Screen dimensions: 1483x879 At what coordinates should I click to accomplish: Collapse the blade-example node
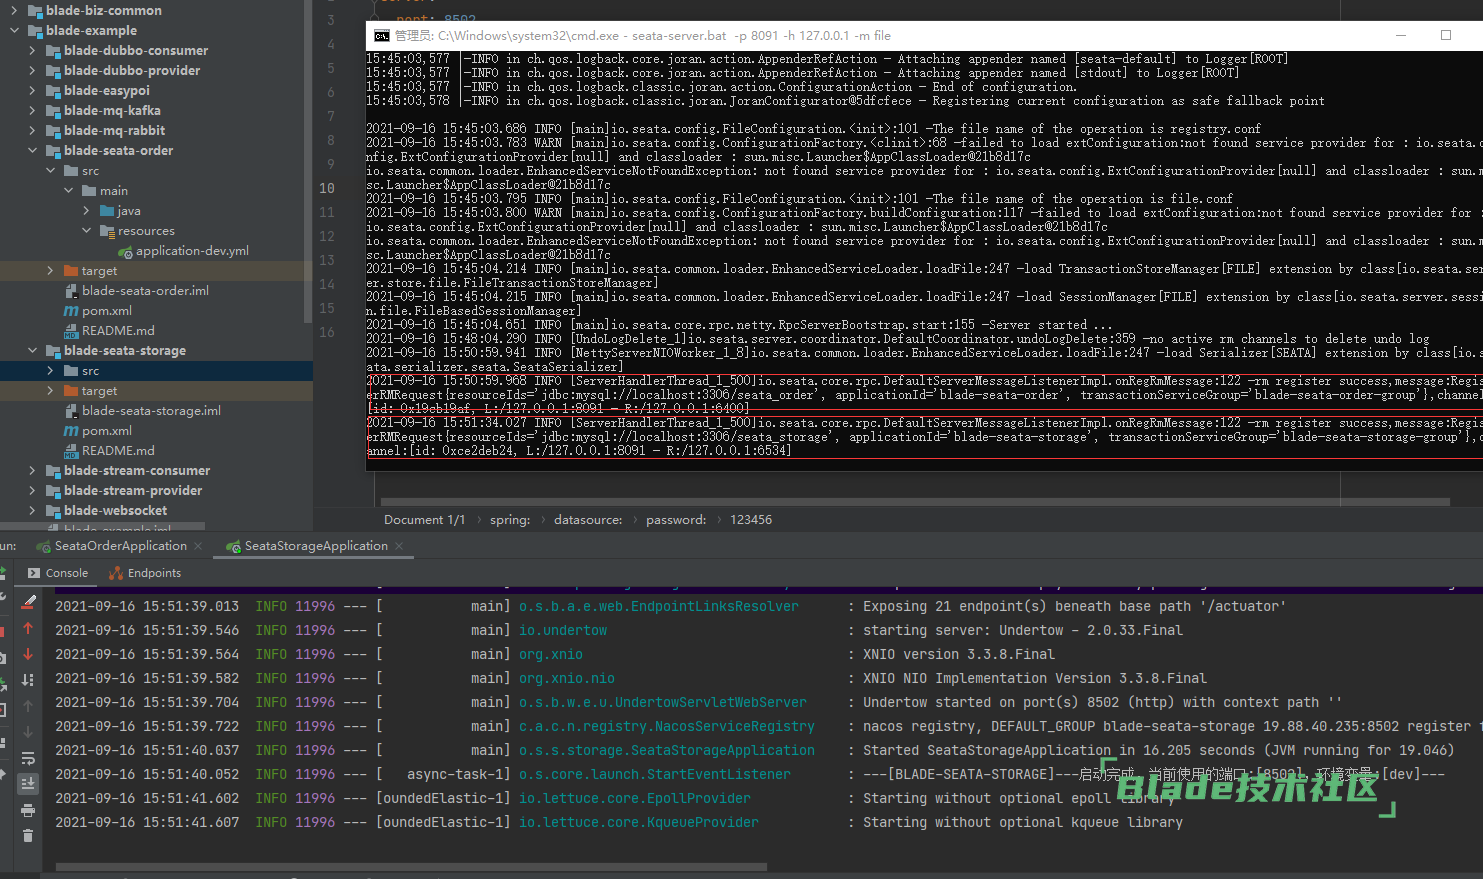14,31
